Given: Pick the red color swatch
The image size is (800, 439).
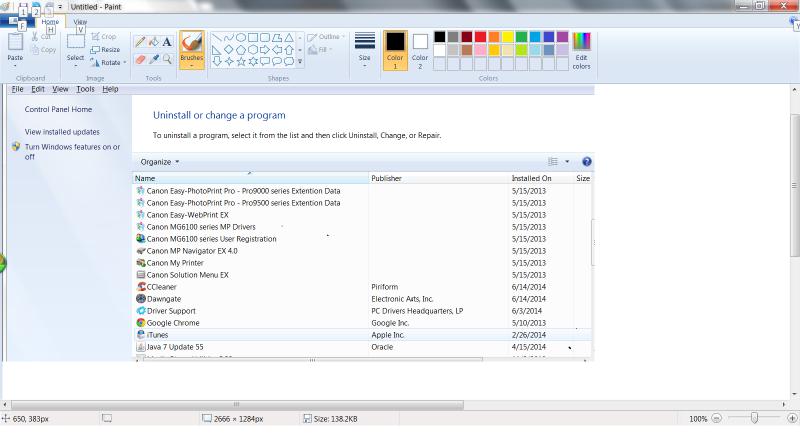Looking at the screenshot, I should coord(481,37).
